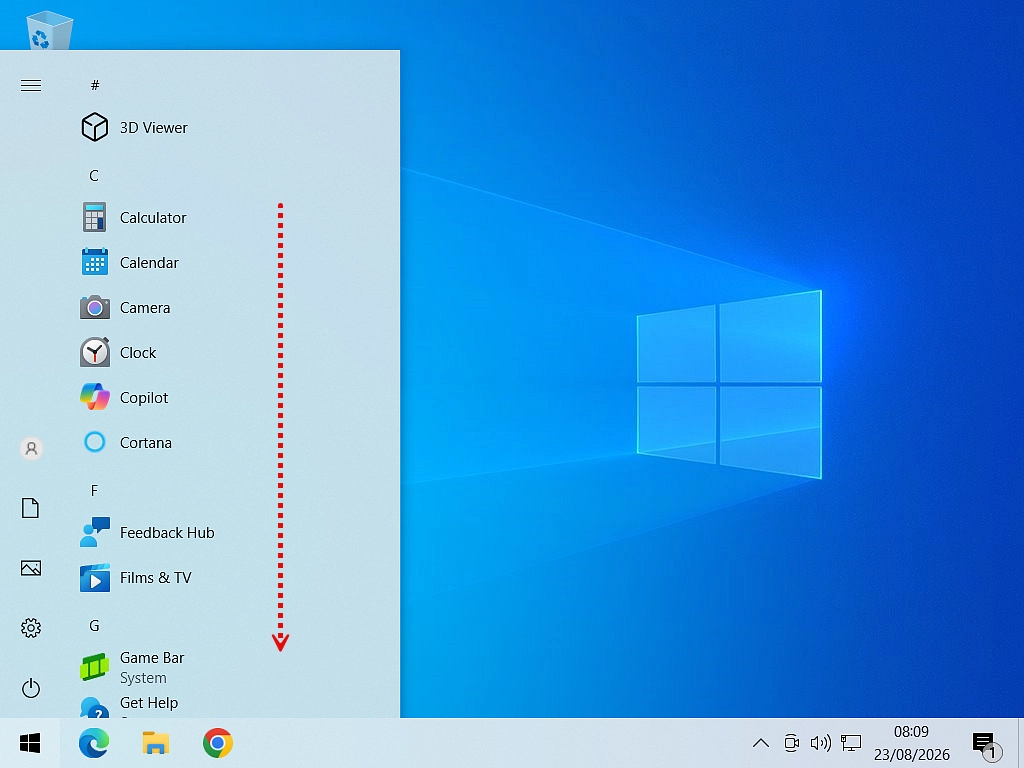The height and width of the screenshot is (768, 1024).
Task: Open the Recycle Bin desktop icon
Action: point(49,30)
